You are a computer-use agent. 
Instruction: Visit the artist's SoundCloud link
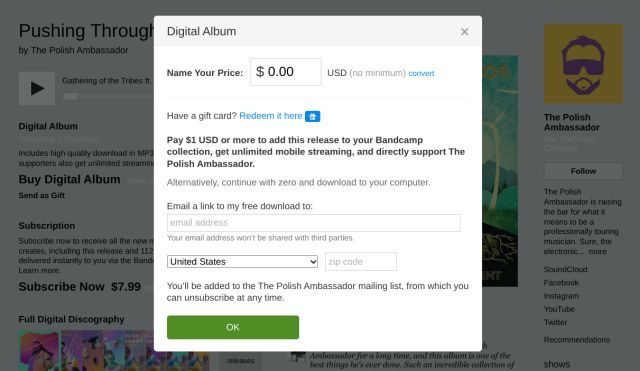(x=565, y=269)
